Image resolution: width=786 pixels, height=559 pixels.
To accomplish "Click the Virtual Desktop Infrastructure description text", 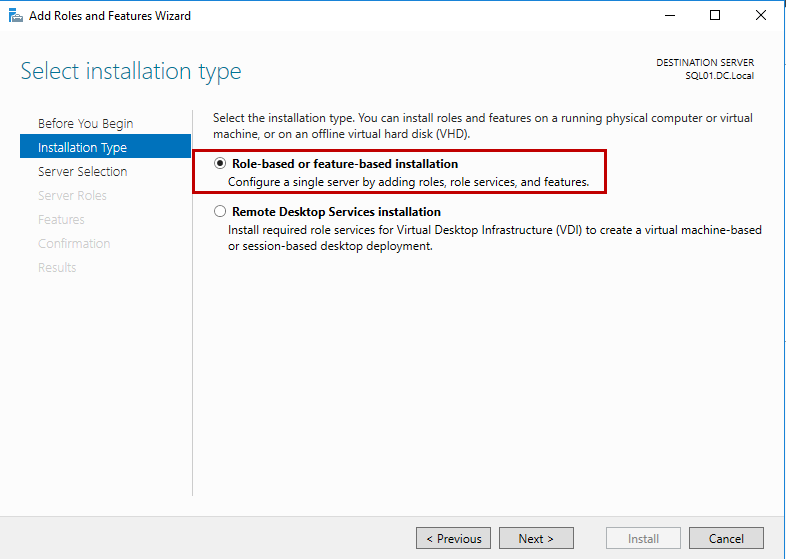I will 494,237.
